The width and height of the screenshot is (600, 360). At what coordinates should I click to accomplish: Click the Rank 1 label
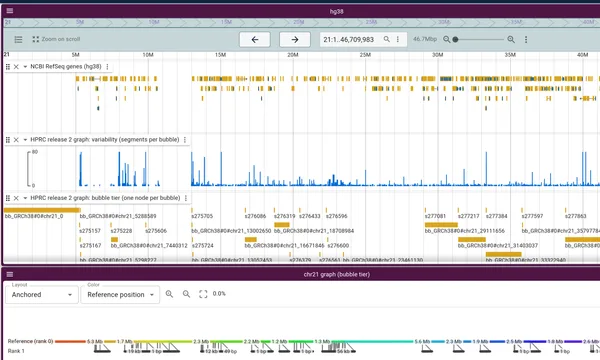16,351
